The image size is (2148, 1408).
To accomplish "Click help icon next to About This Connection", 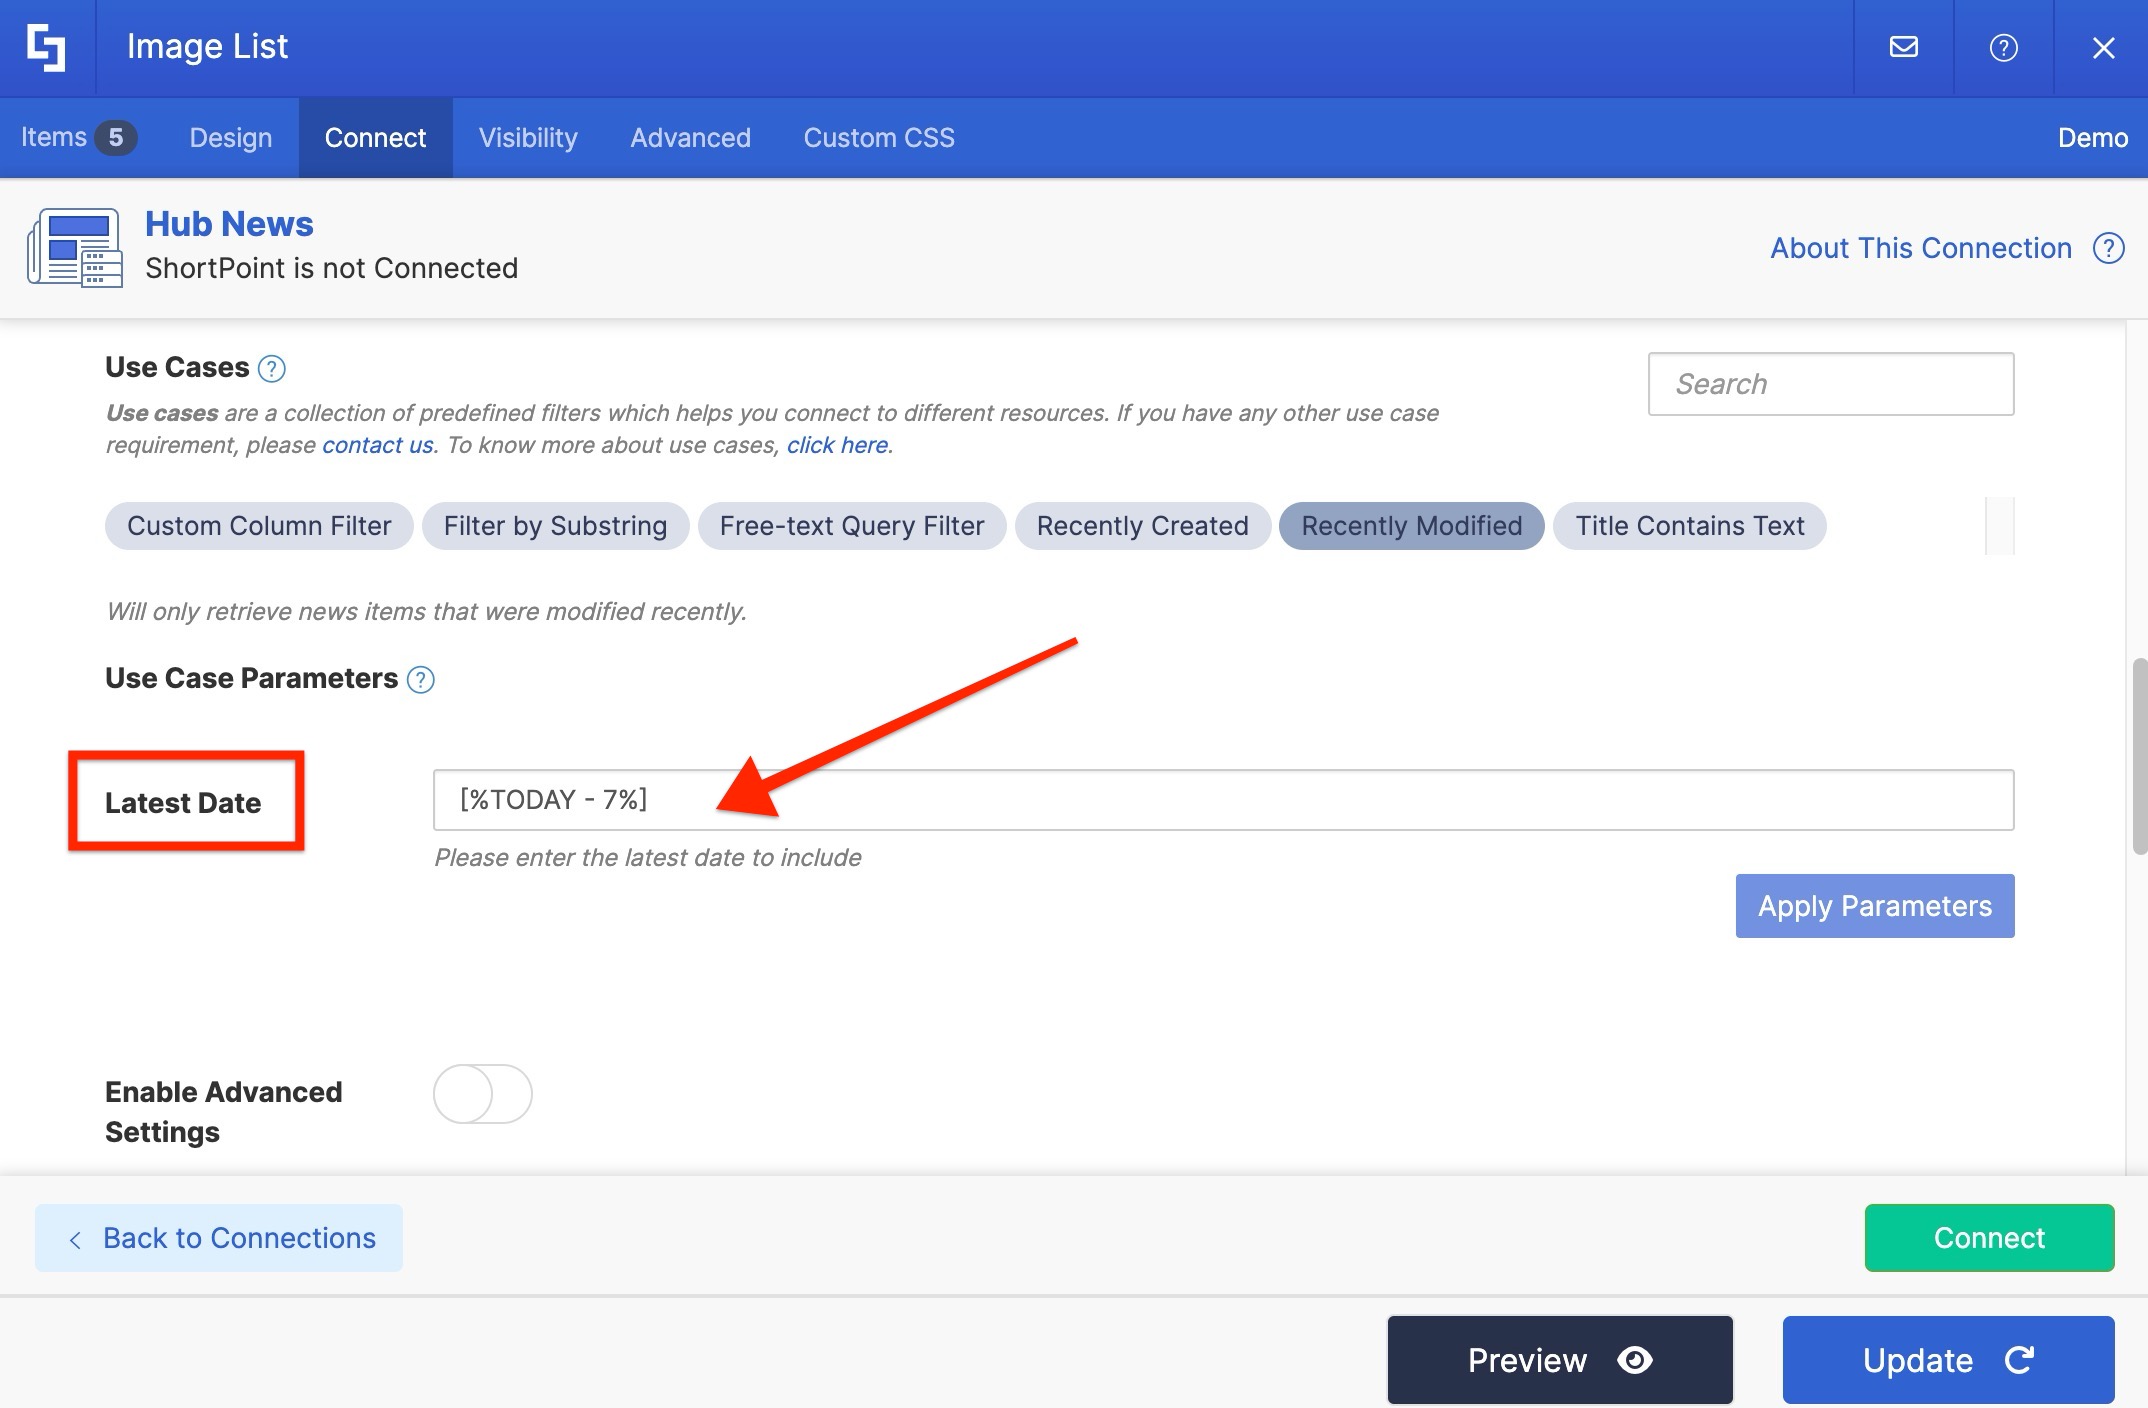I will point(2108,248).
